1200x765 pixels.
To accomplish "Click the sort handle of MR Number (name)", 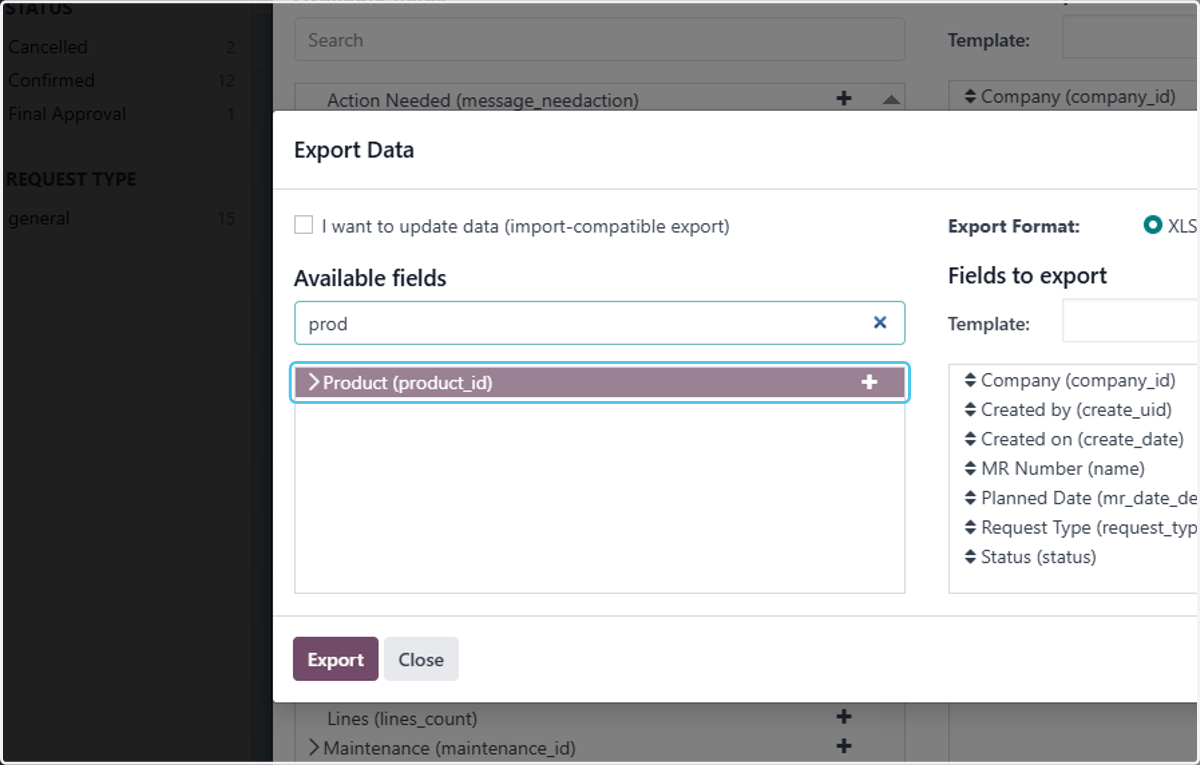I will coord(970,468).
